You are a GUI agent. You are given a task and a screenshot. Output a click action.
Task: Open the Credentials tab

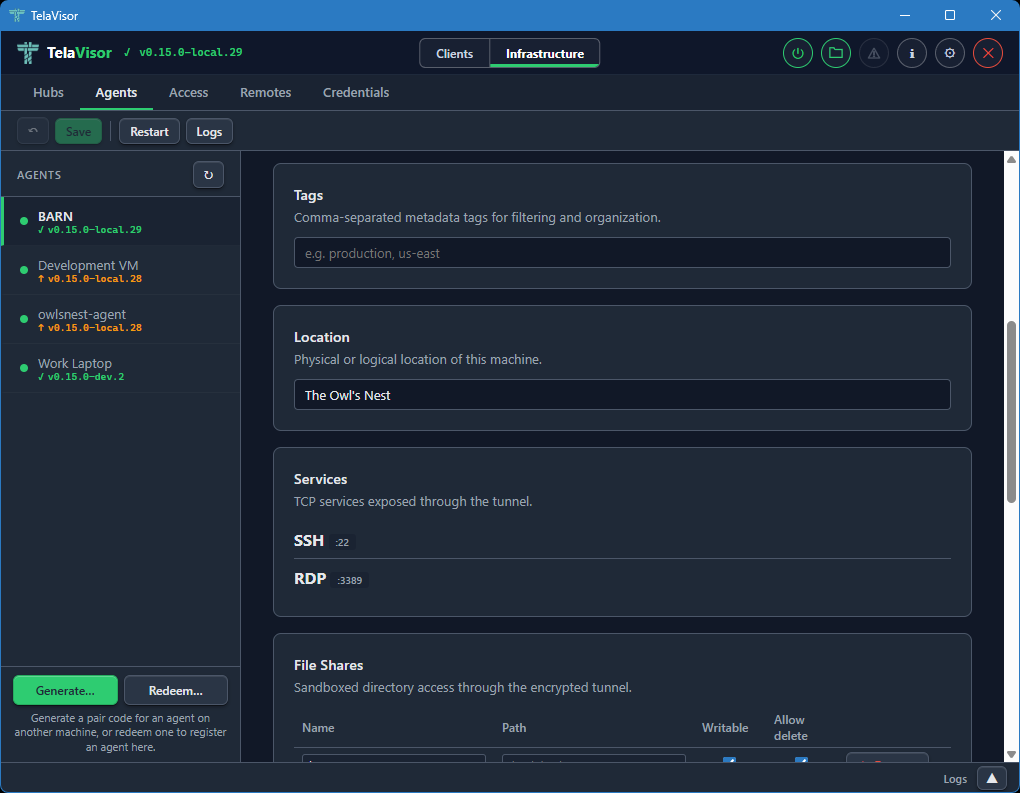click(356, 92)
